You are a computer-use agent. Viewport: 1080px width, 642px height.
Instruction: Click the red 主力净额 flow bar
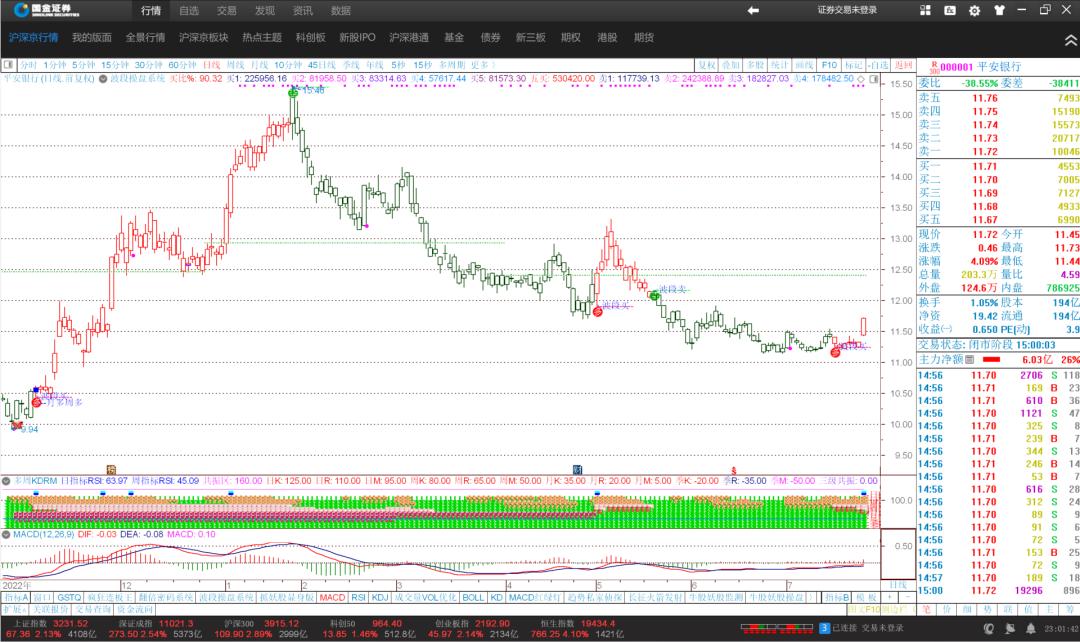click(x=990, y=359)
